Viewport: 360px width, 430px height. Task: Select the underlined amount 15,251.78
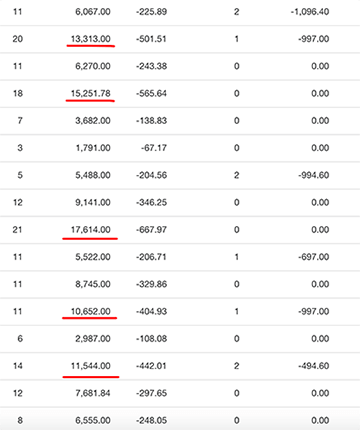coord(90,93)
